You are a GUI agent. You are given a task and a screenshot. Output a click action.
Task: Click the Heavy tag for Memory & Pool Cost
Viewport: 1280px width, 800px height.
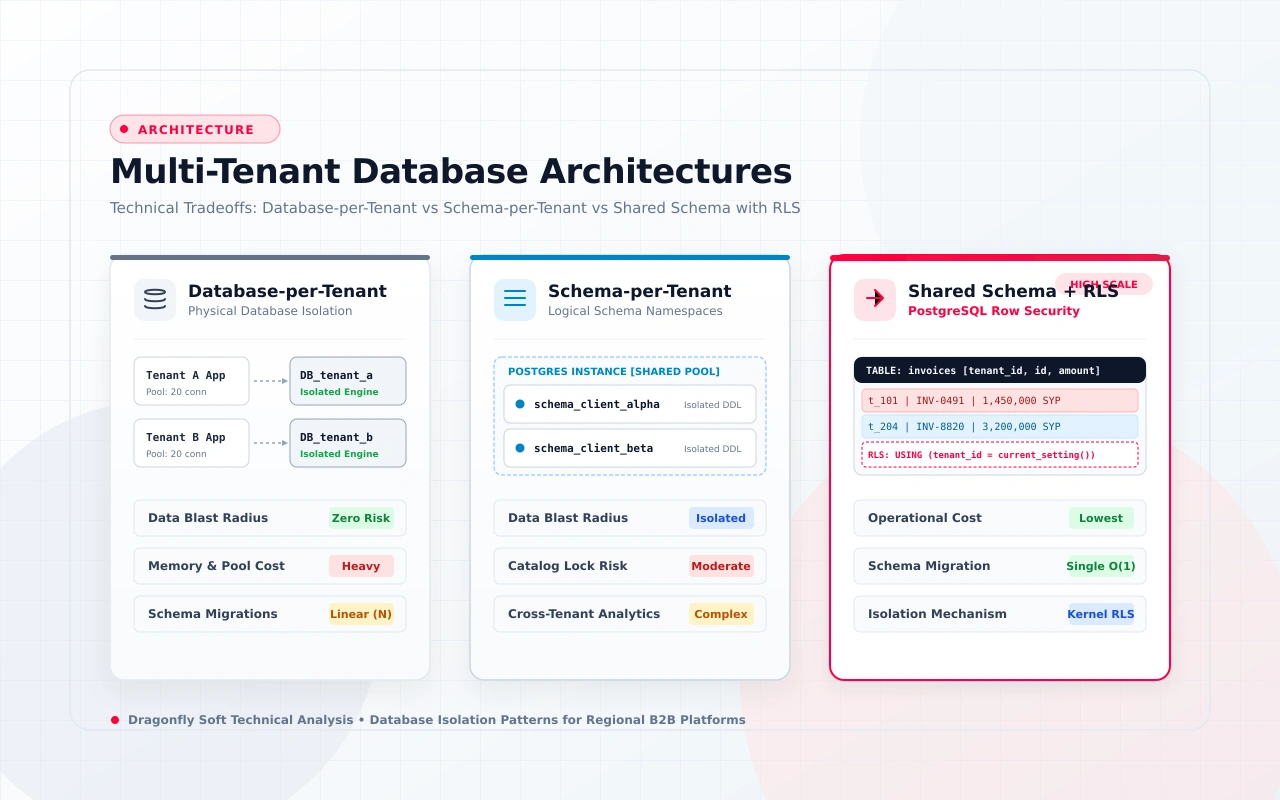(x=361, y=566)
